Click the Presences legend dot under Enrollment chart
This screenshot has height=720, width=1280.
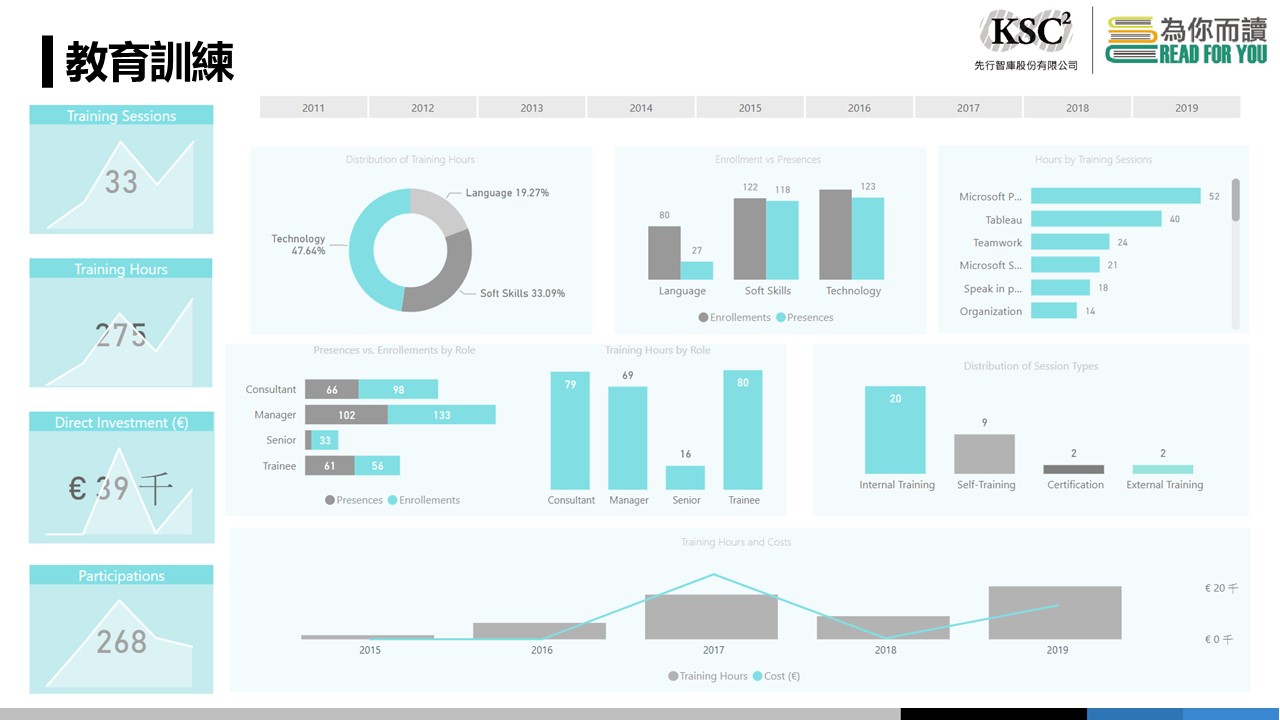[780, 318]
